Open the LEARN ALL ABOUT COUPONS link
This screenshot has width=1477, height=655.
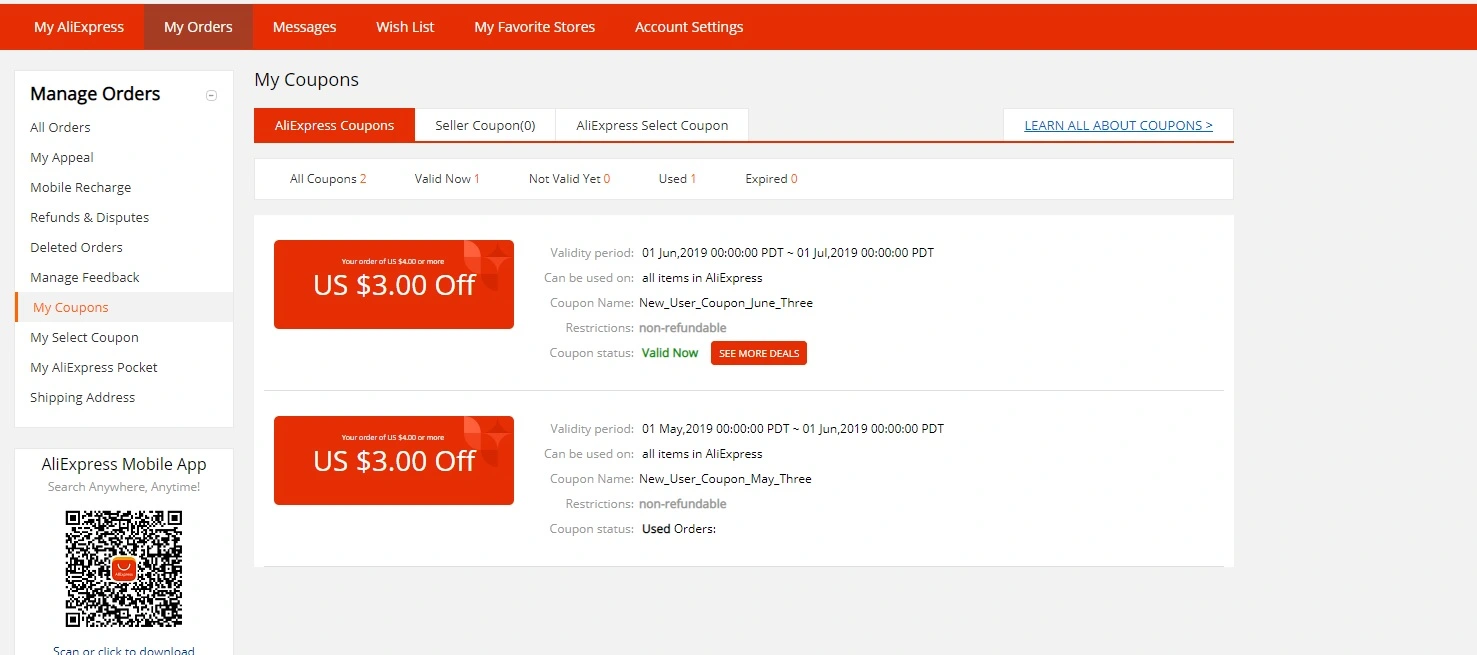(x=1118, y=125)
